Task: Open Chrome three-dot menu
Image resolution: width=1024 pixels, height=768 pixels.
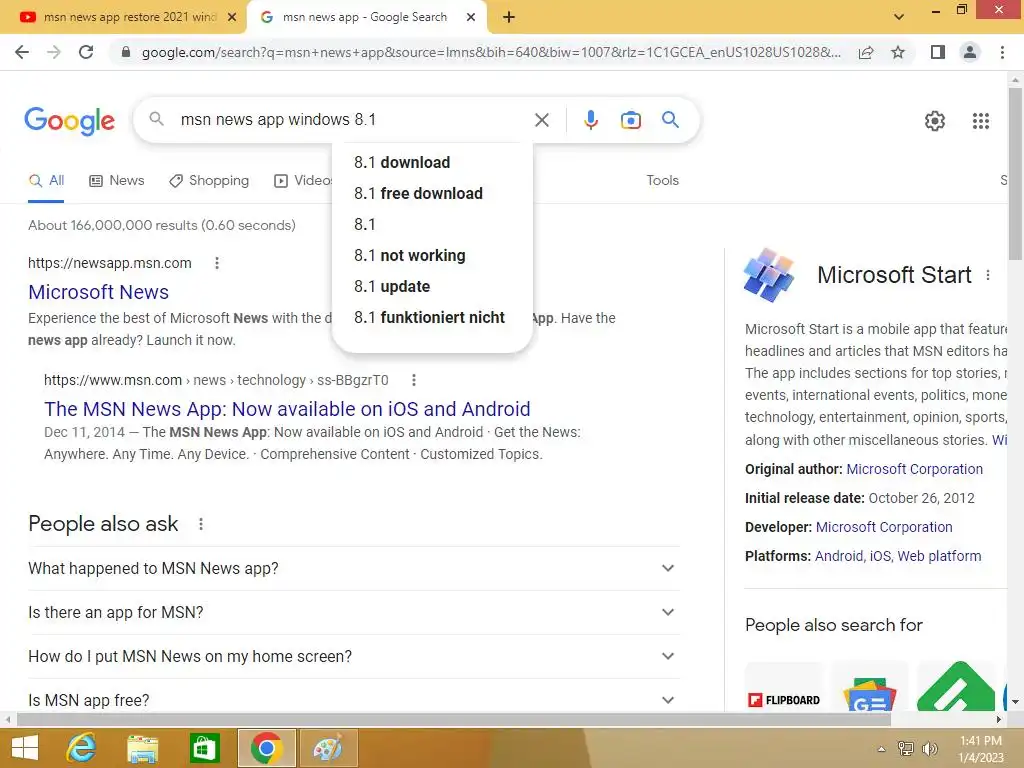Action: (1002, 52)
